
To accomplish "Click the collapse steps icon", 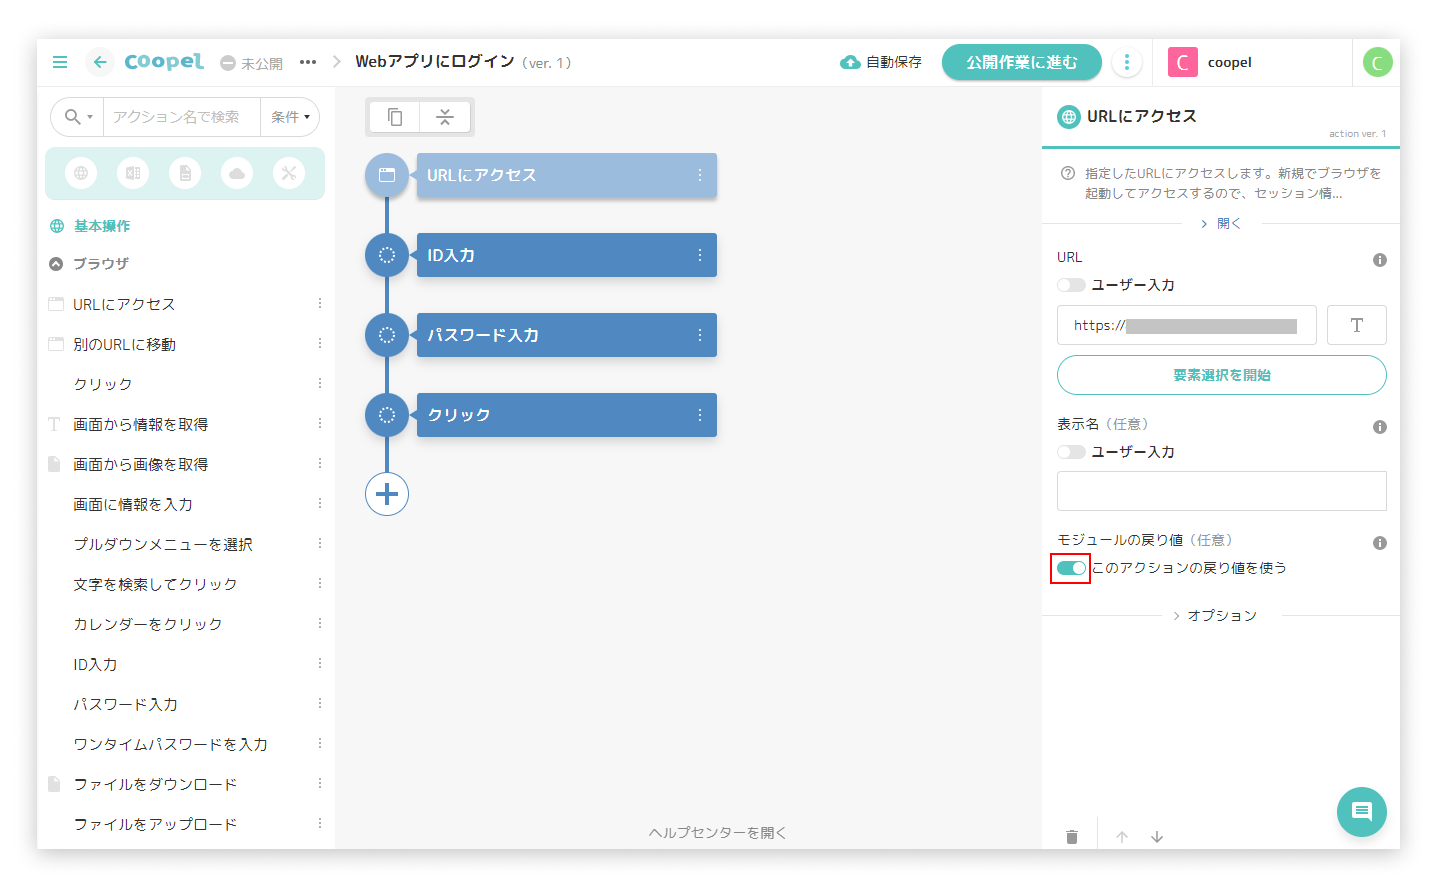I will (x=445, y=117).
